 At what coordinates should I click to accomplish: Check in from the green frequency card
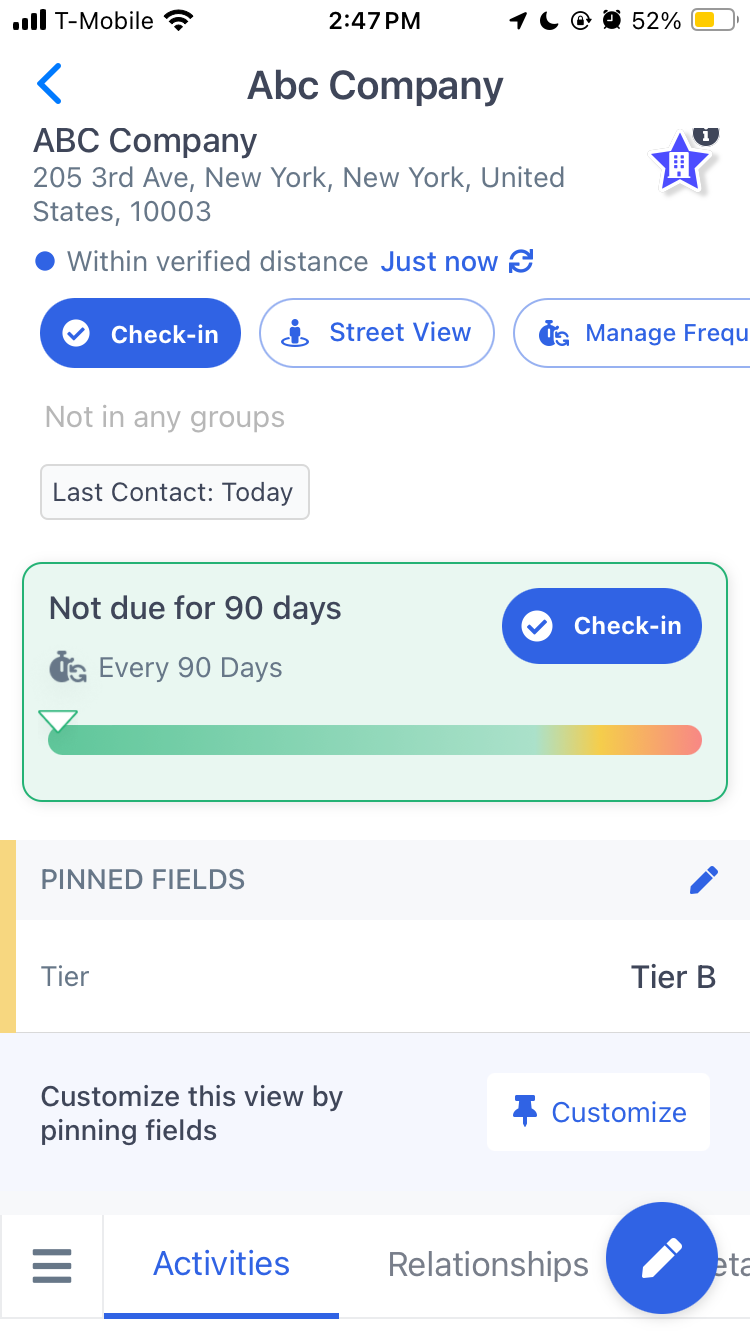coord(602,626)
